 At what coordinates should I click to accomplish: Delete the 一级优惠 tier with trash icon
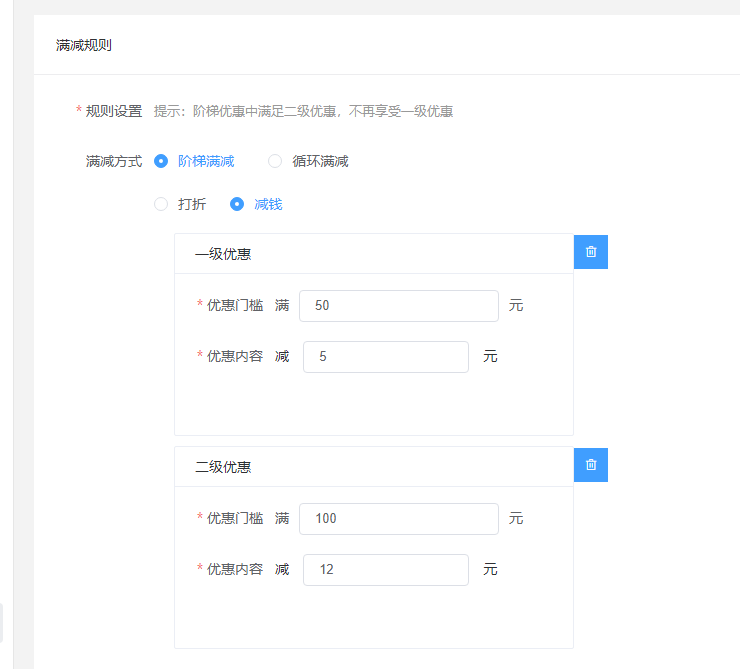pyautogui.click(x=590, y=252)
